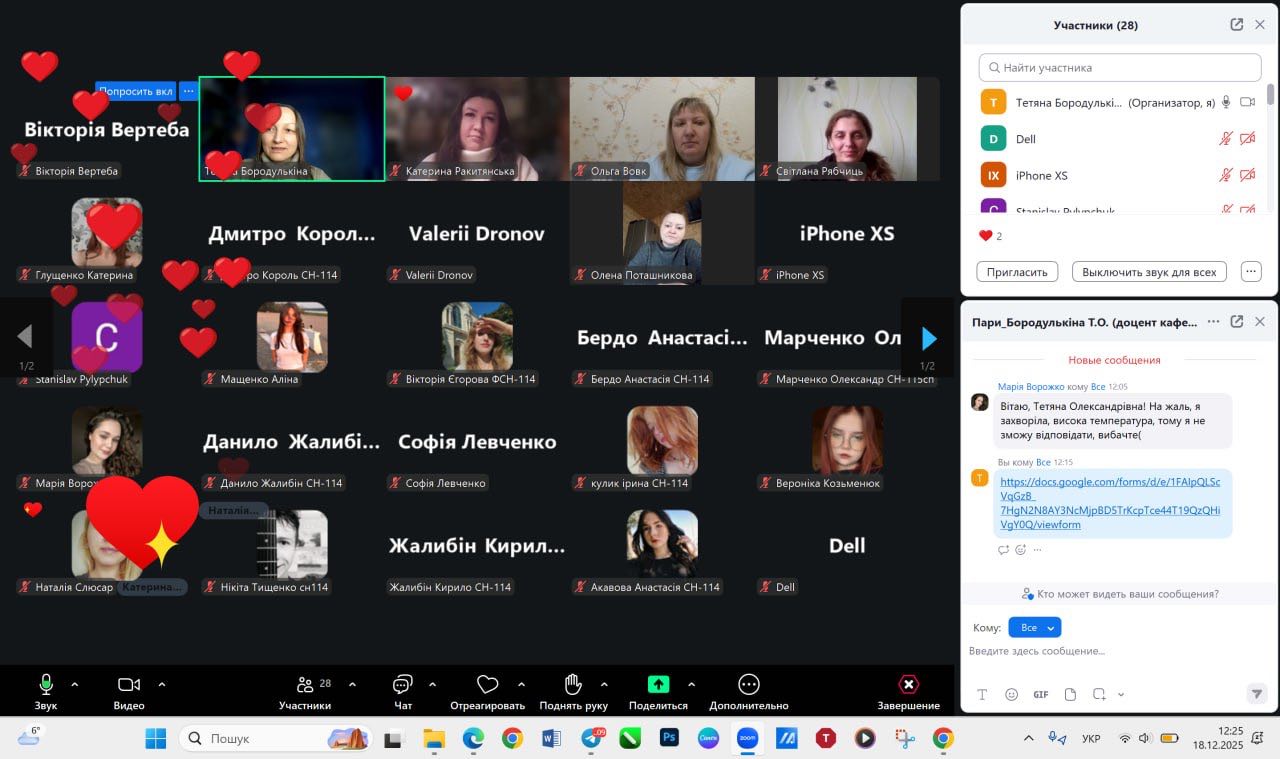
Task: Click the green Поделиться share screen icon
Action: [x=658, y=685]
